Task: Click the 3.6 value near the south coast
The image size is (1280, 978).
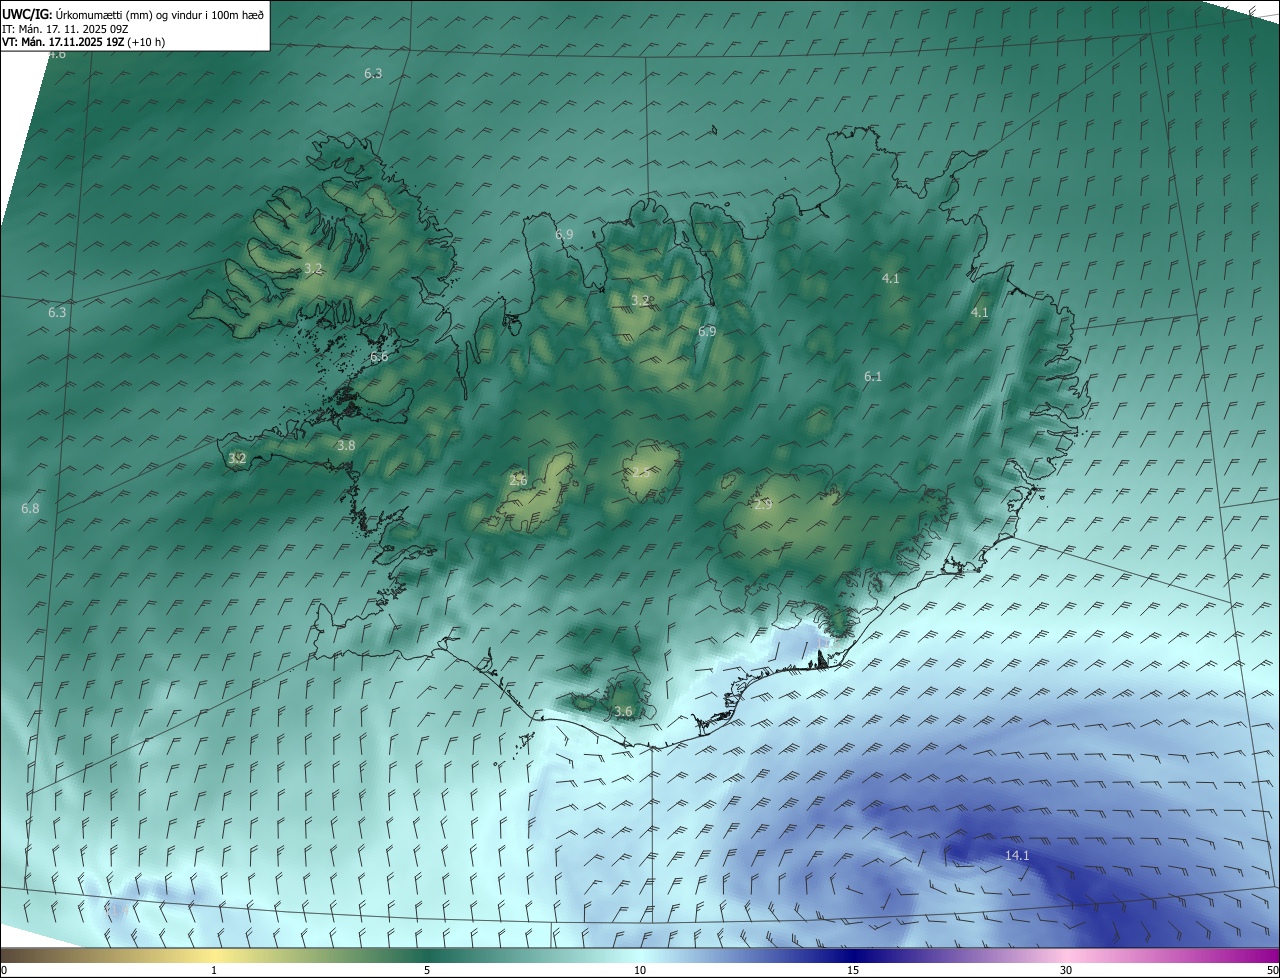Action: tap(623, 711)
